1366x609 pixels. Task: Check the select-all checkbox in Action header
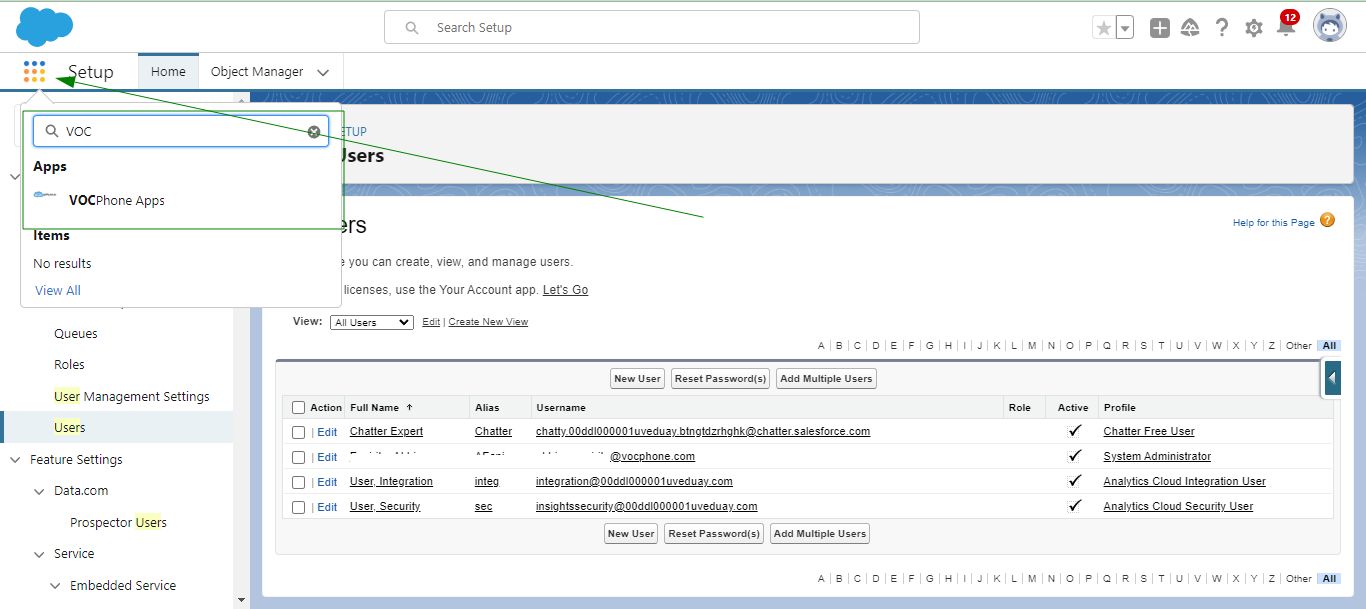coord(298,408)
